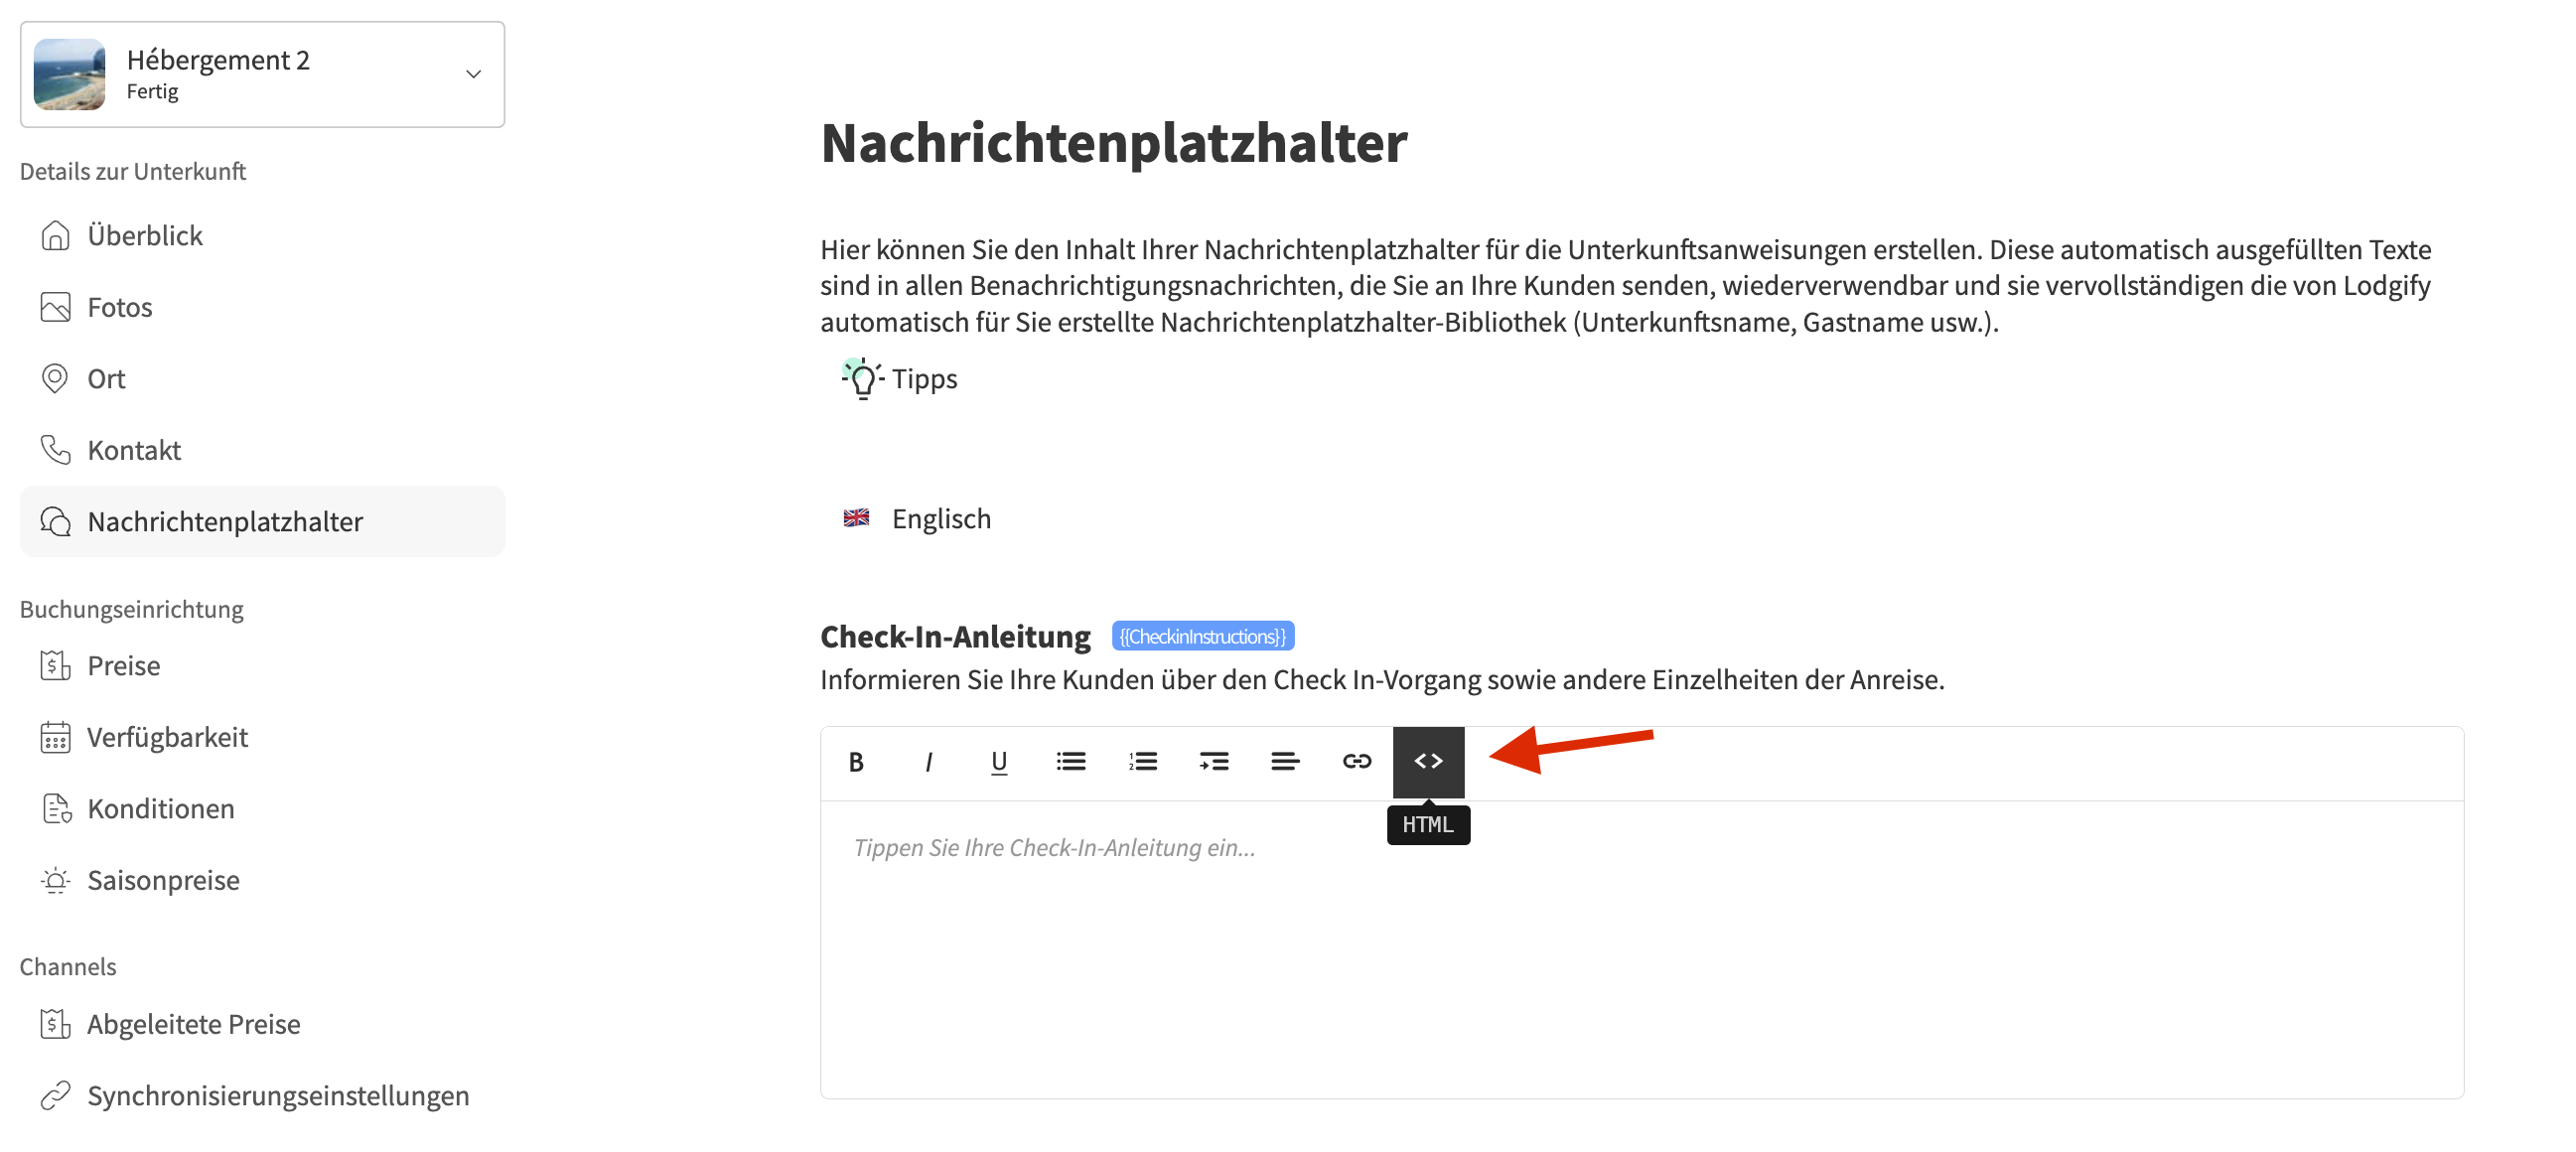
Task: Insert a numbered list
Action: click(1142, 762)
